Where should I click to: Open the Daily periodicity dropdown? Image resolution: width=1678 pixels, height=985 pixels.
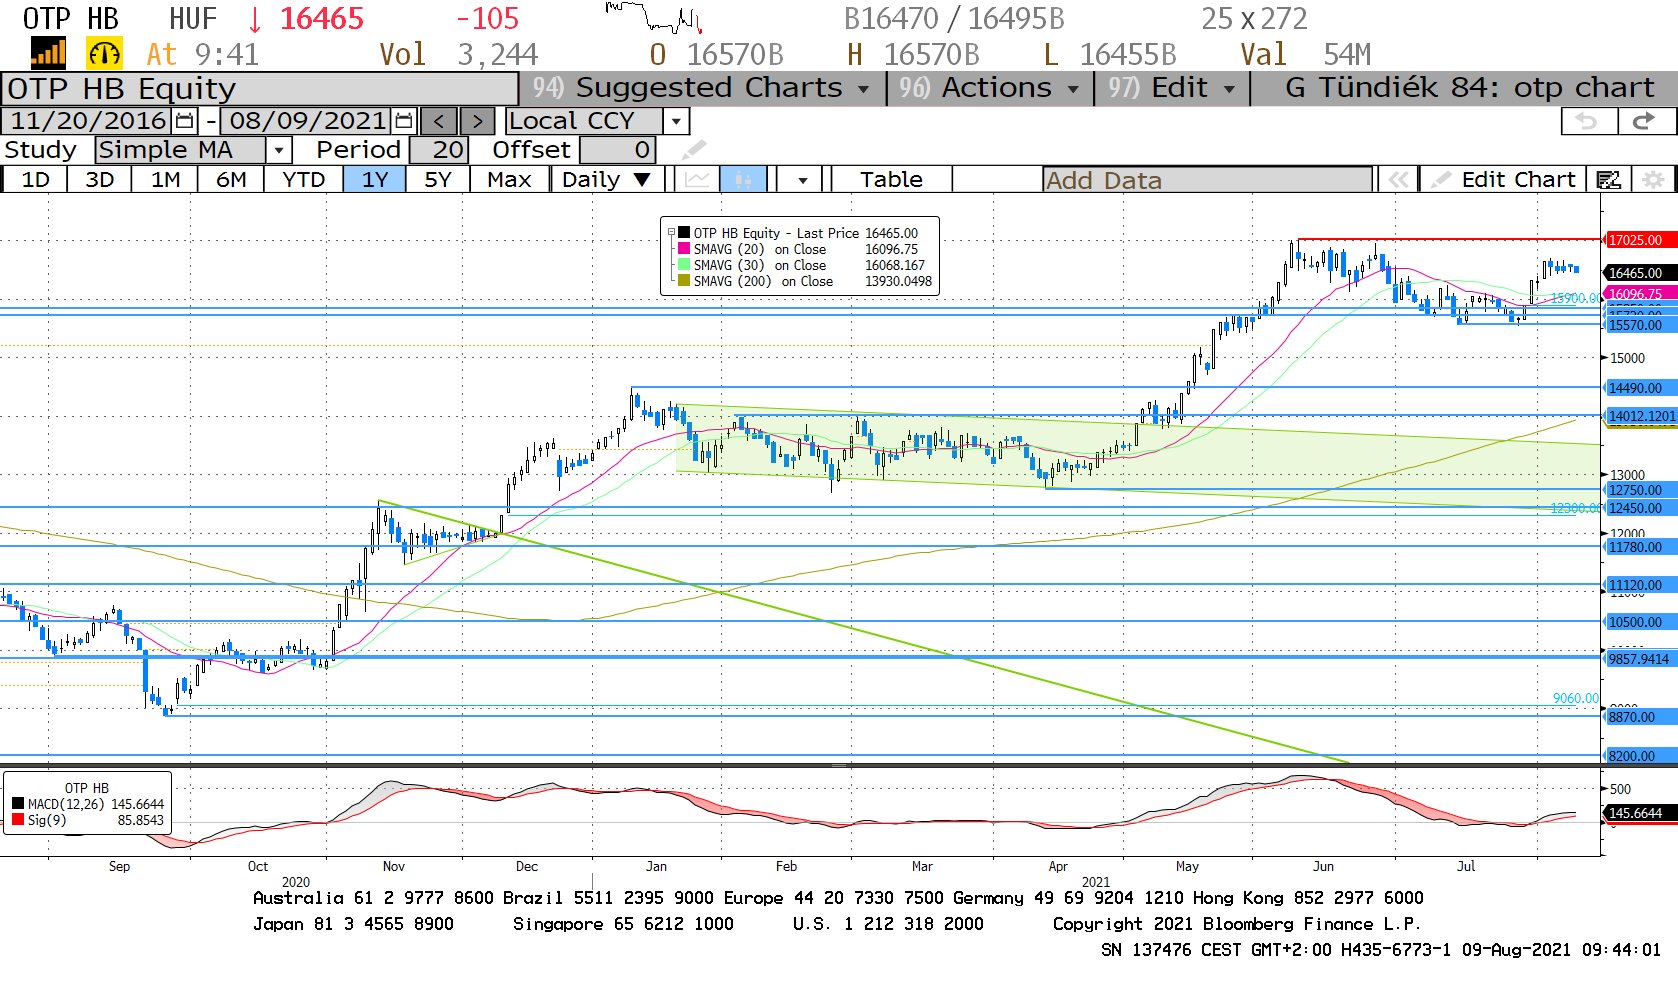pyautogui.click(x=607, y=180)
